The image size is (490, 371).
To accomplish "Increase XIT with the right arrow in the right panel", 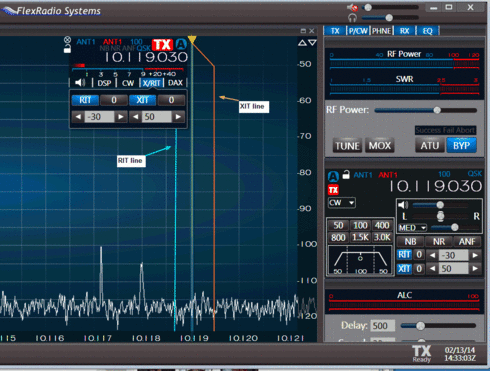I will (x=475, y=268).
